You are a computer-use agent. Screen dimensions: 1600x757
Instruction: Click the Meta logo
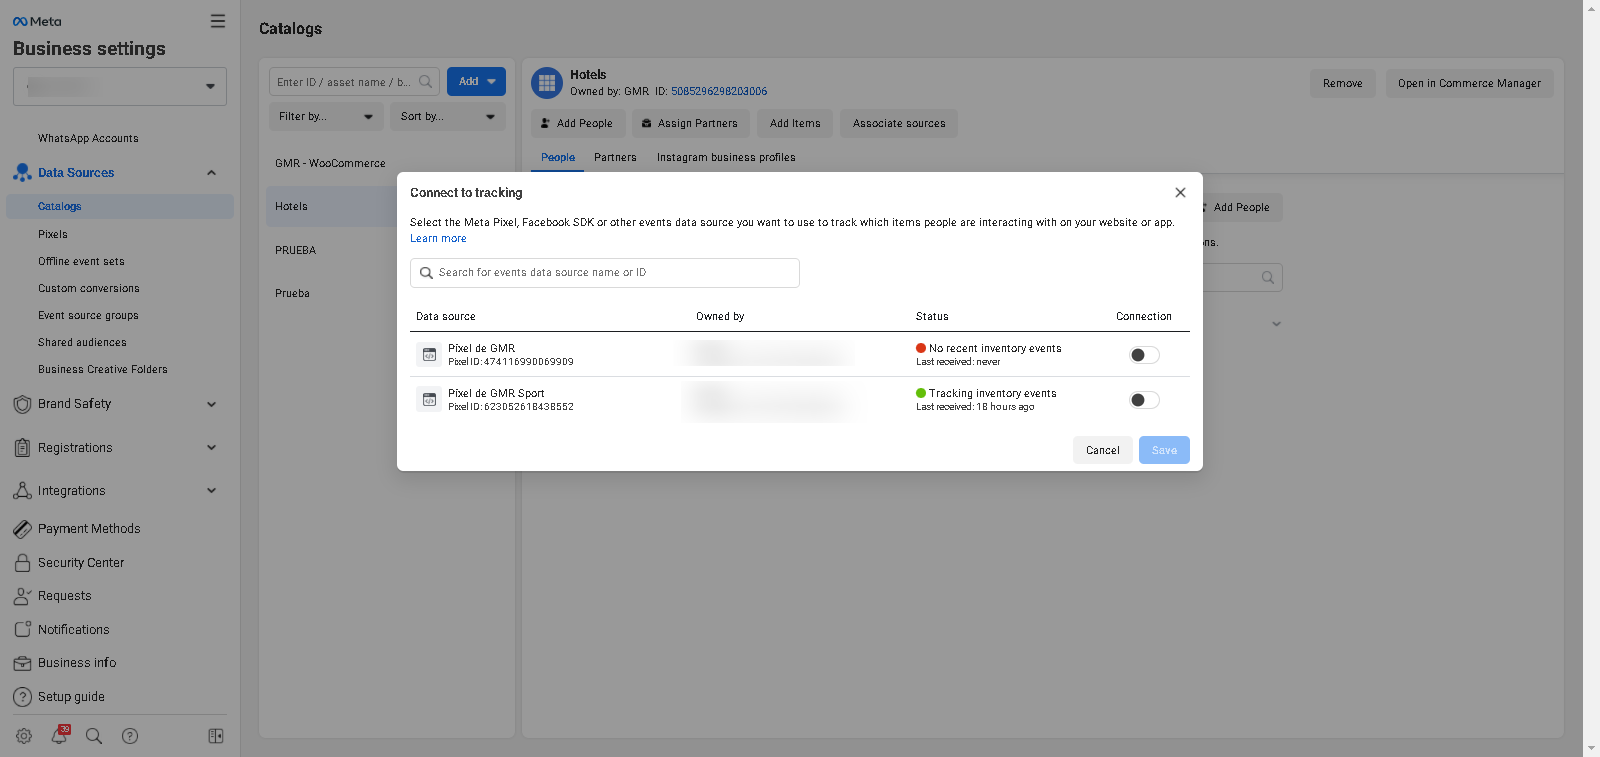tap(37, 21)
